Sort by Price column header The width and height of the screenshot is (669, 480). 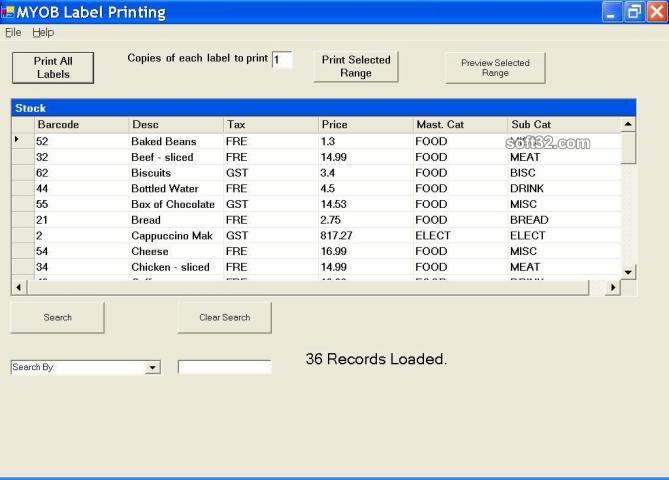(366, 125)
